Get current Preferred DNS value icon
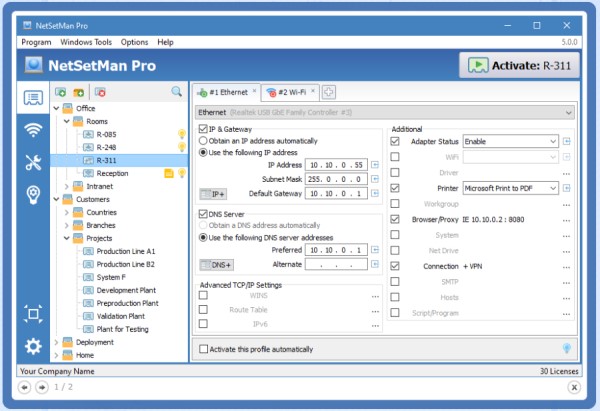The width and height of the screenshot is (600, 411). [375, 250]
